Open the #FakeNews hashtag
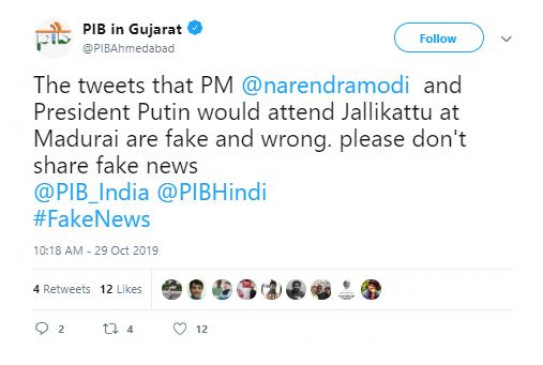 click(x=92, y=219)
